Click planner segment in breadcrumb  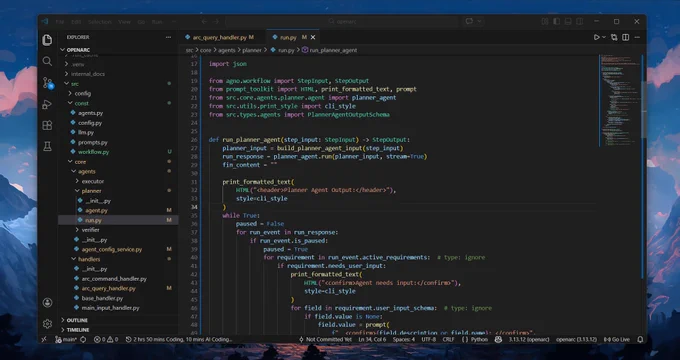point(252,50)
